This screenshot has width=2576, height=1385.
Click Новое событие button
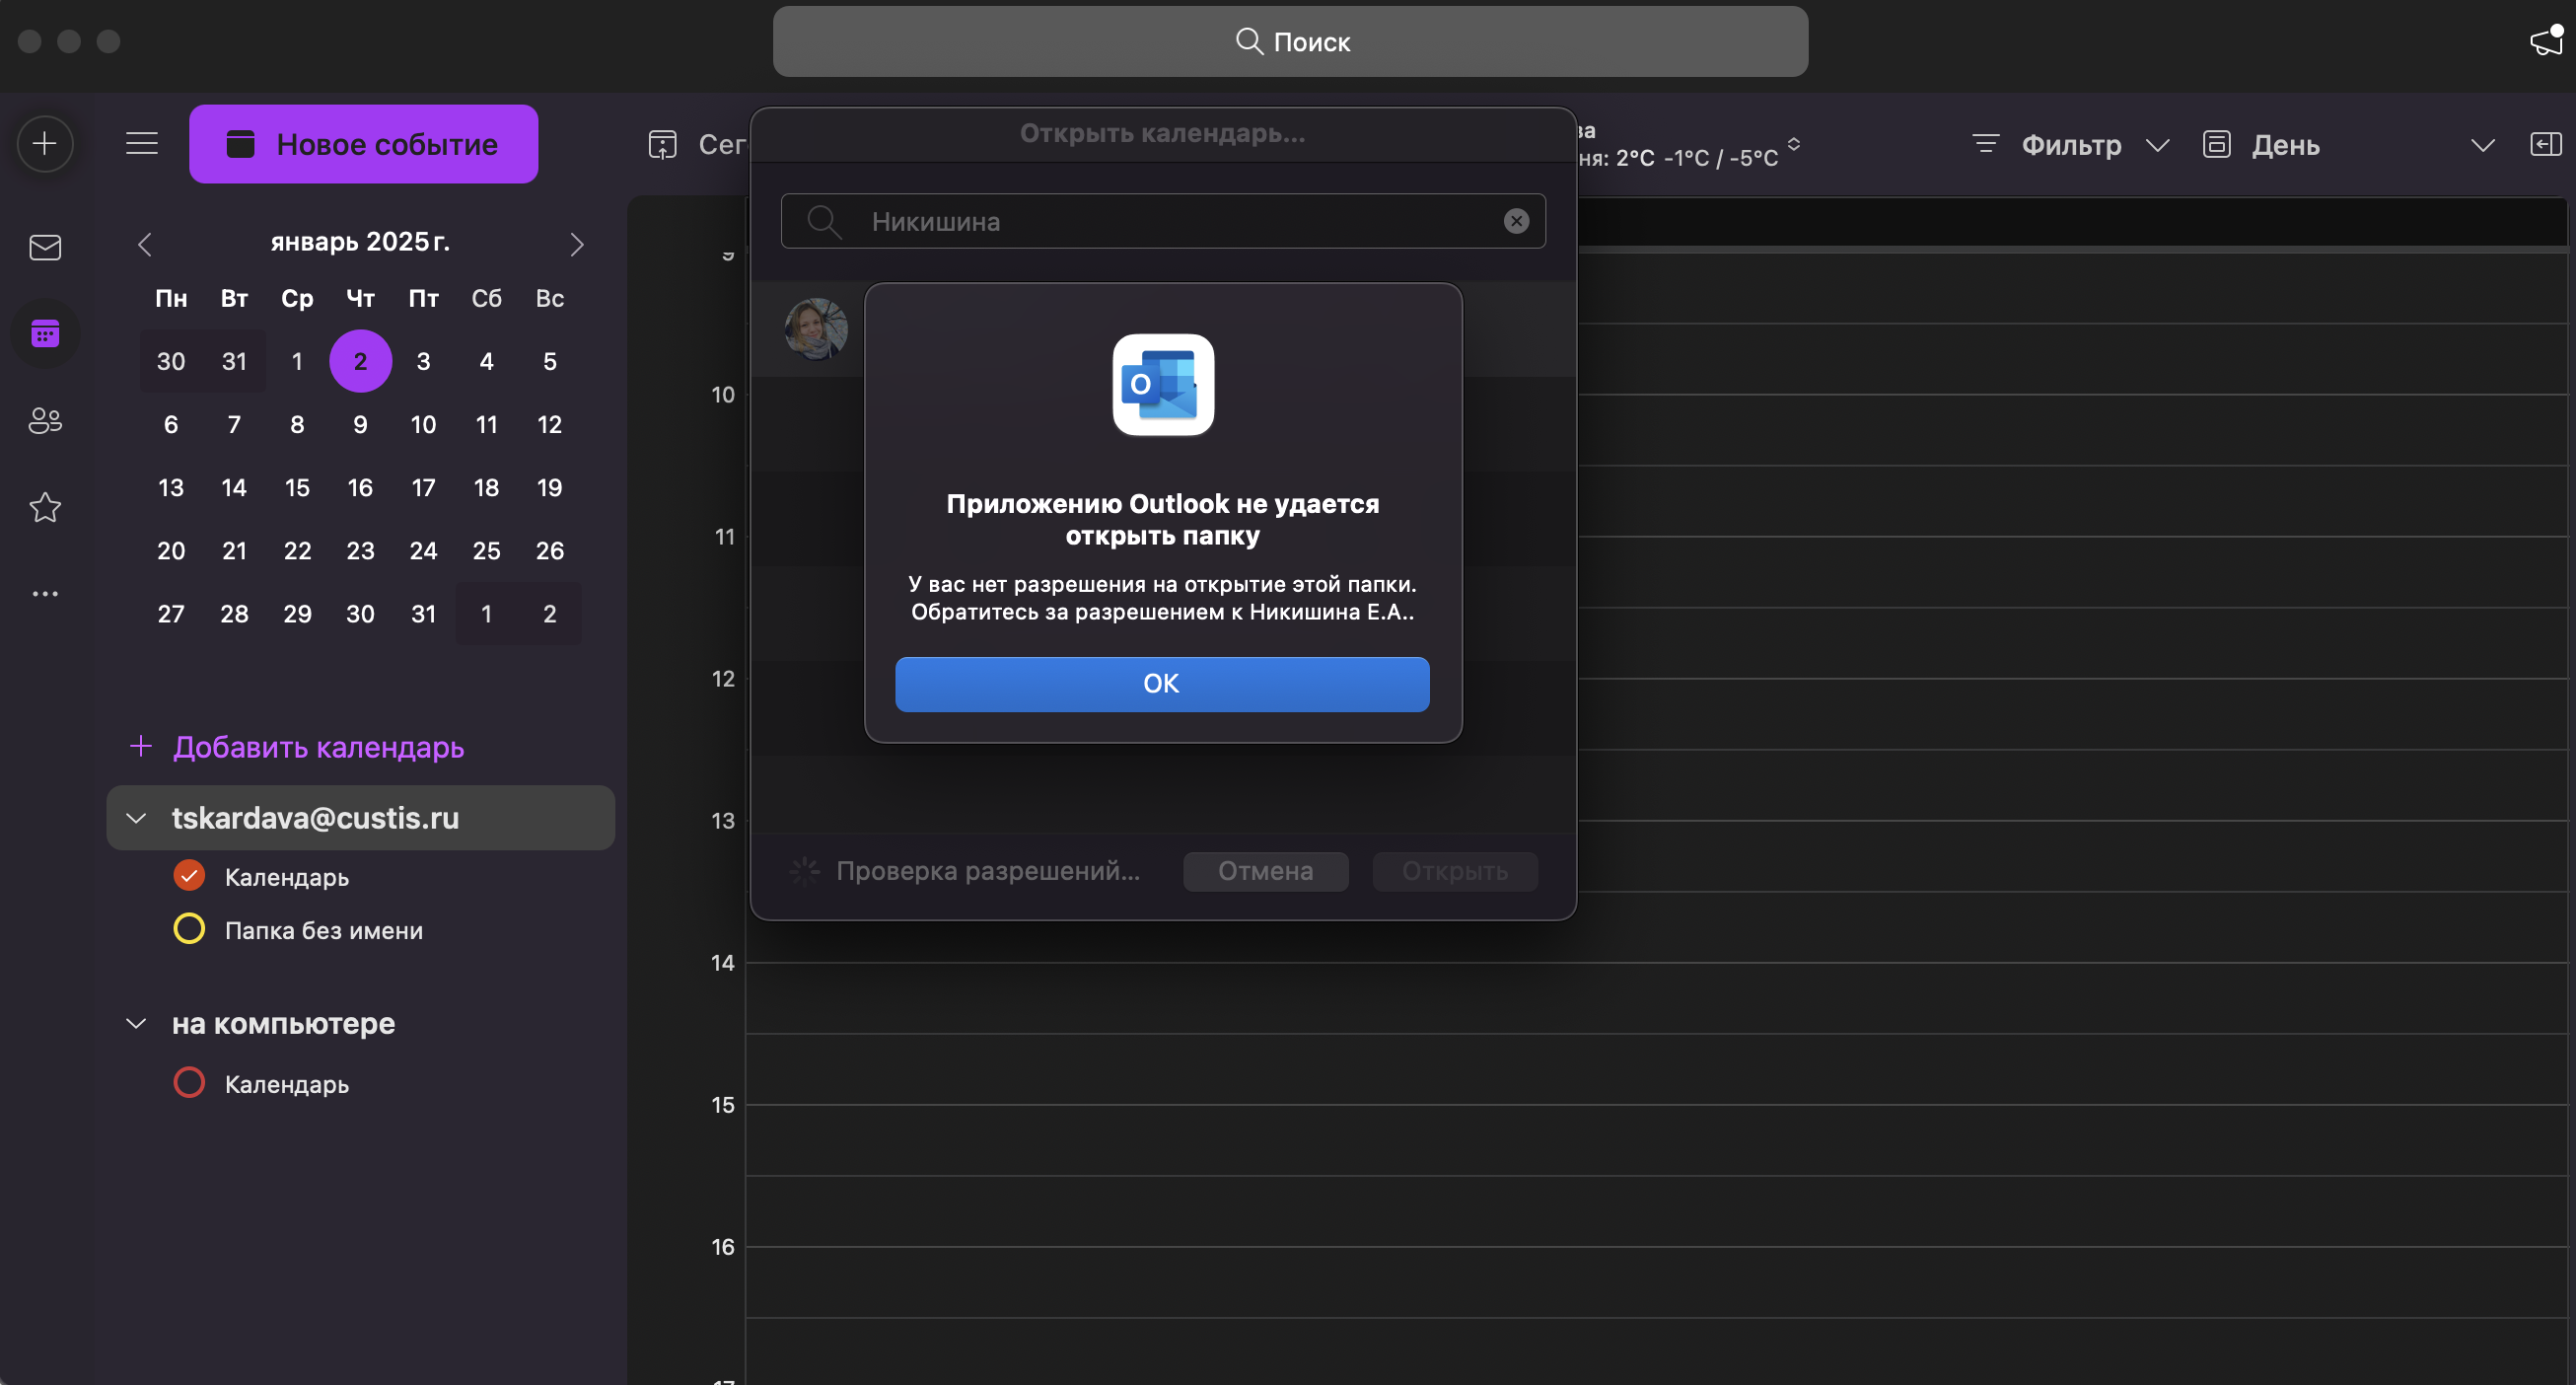pyautogui.click(x=363, y=144)
